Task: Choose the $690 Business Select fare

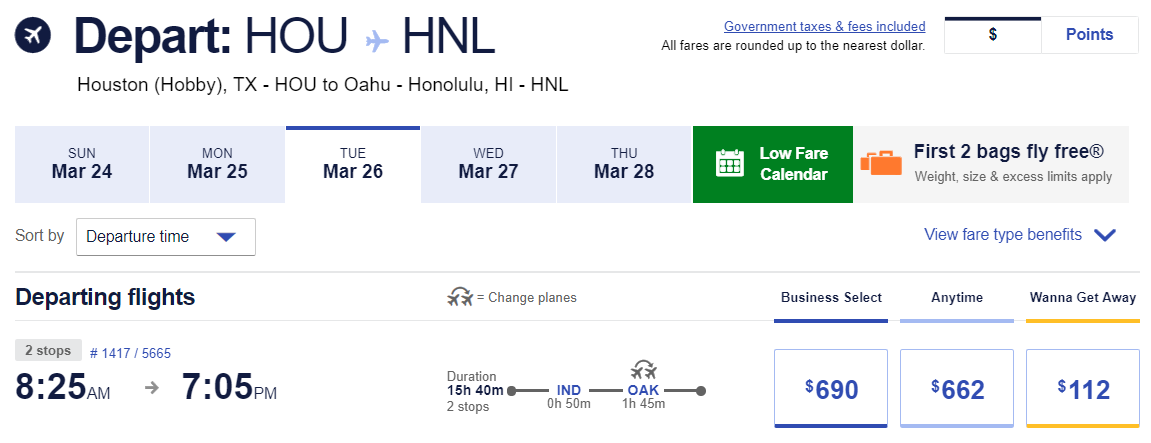Action: point(831,388)
